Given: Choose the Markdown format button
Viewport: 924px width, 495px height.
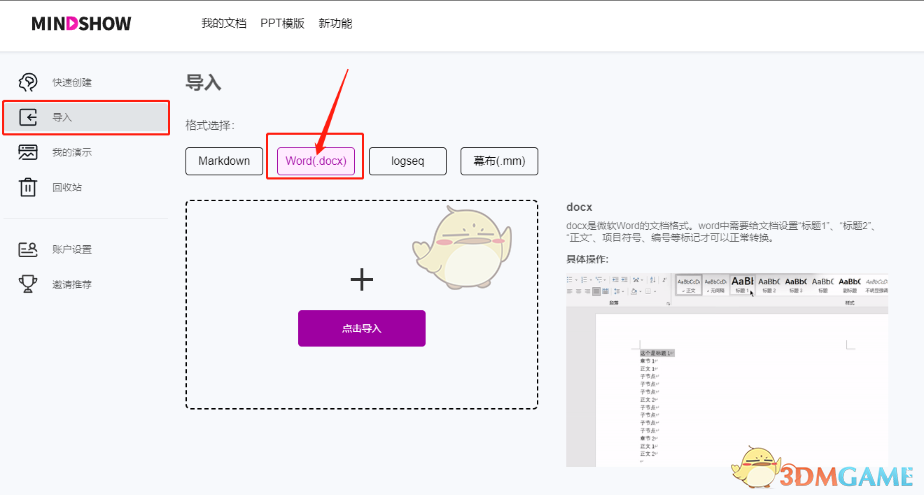Looking at the screenshot, I should pos(224,161).
